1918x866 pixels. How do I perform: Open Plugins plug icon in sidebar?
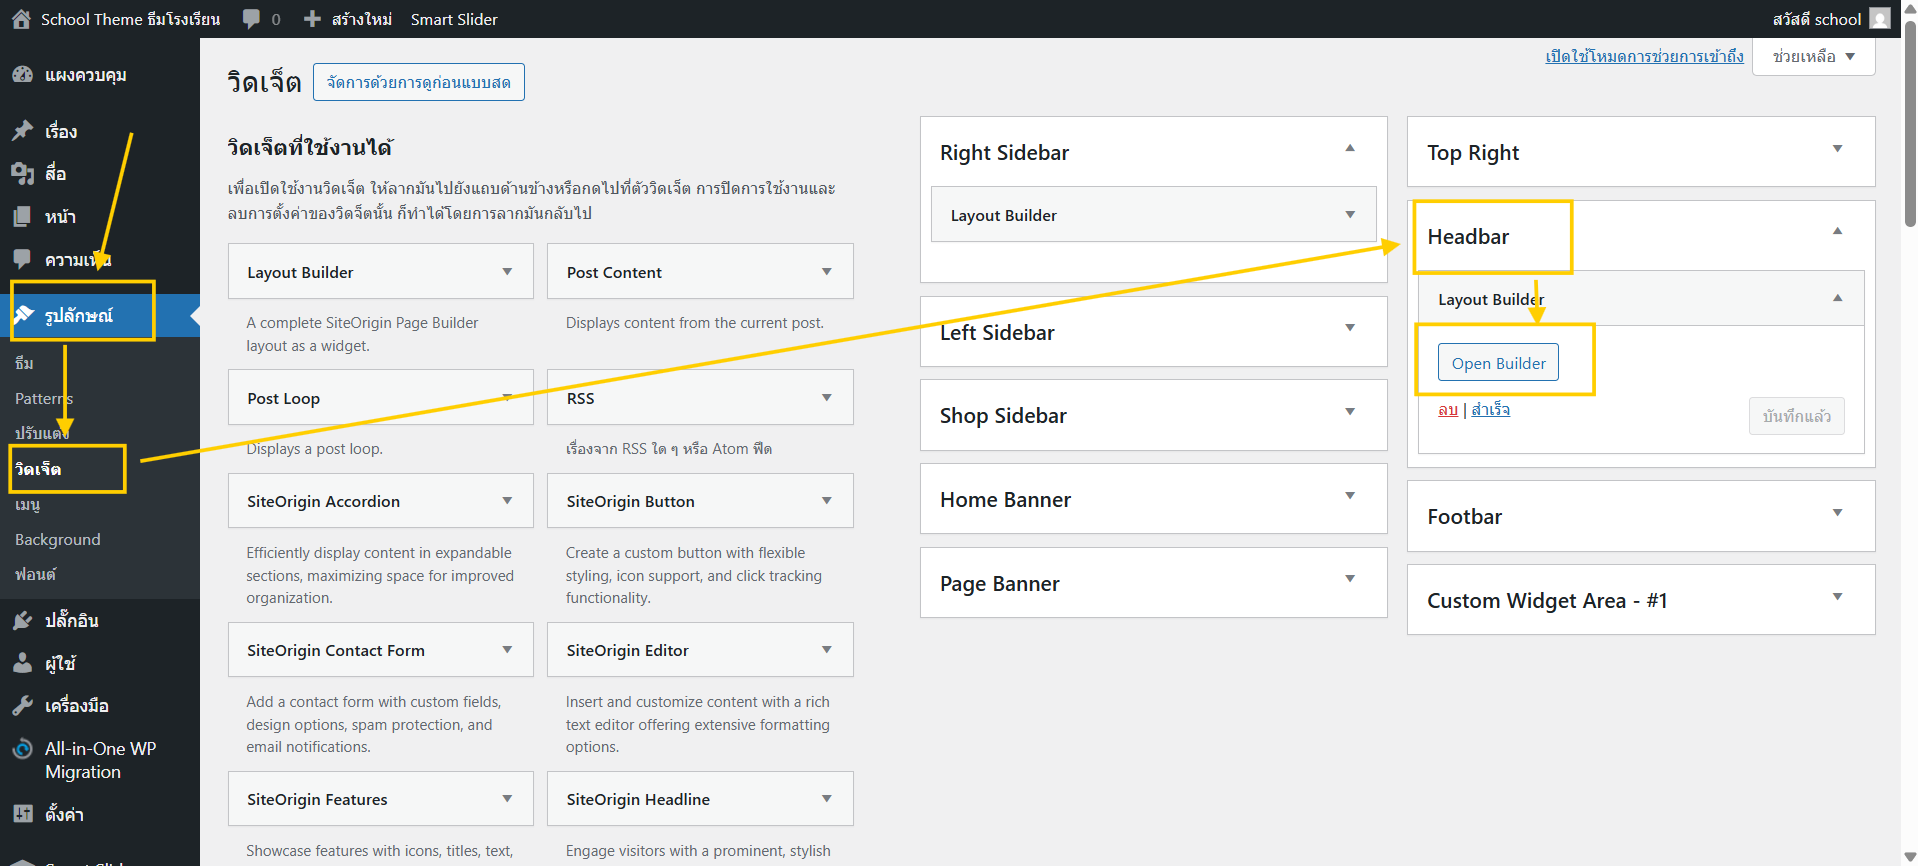coord(22,621)
